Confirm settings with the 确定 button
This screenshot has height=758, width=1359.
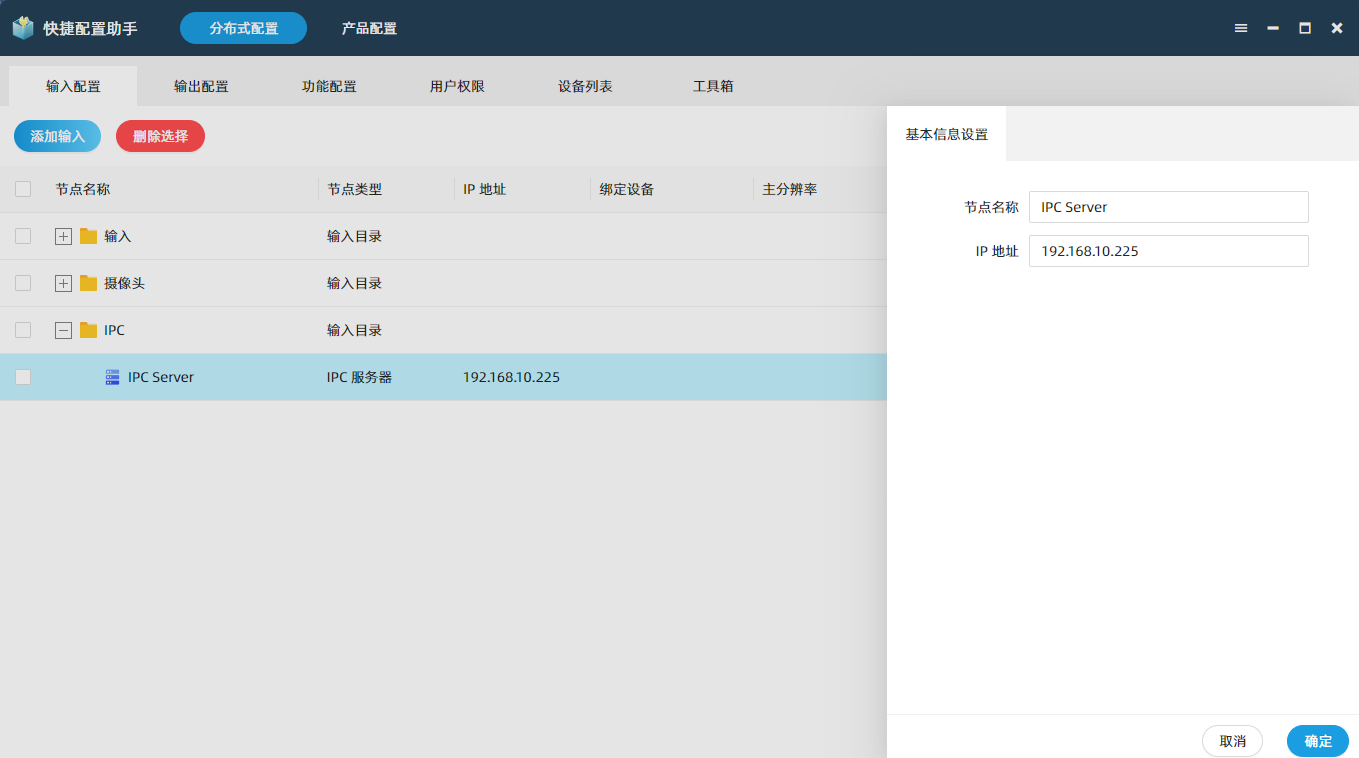coord(1317,741)
